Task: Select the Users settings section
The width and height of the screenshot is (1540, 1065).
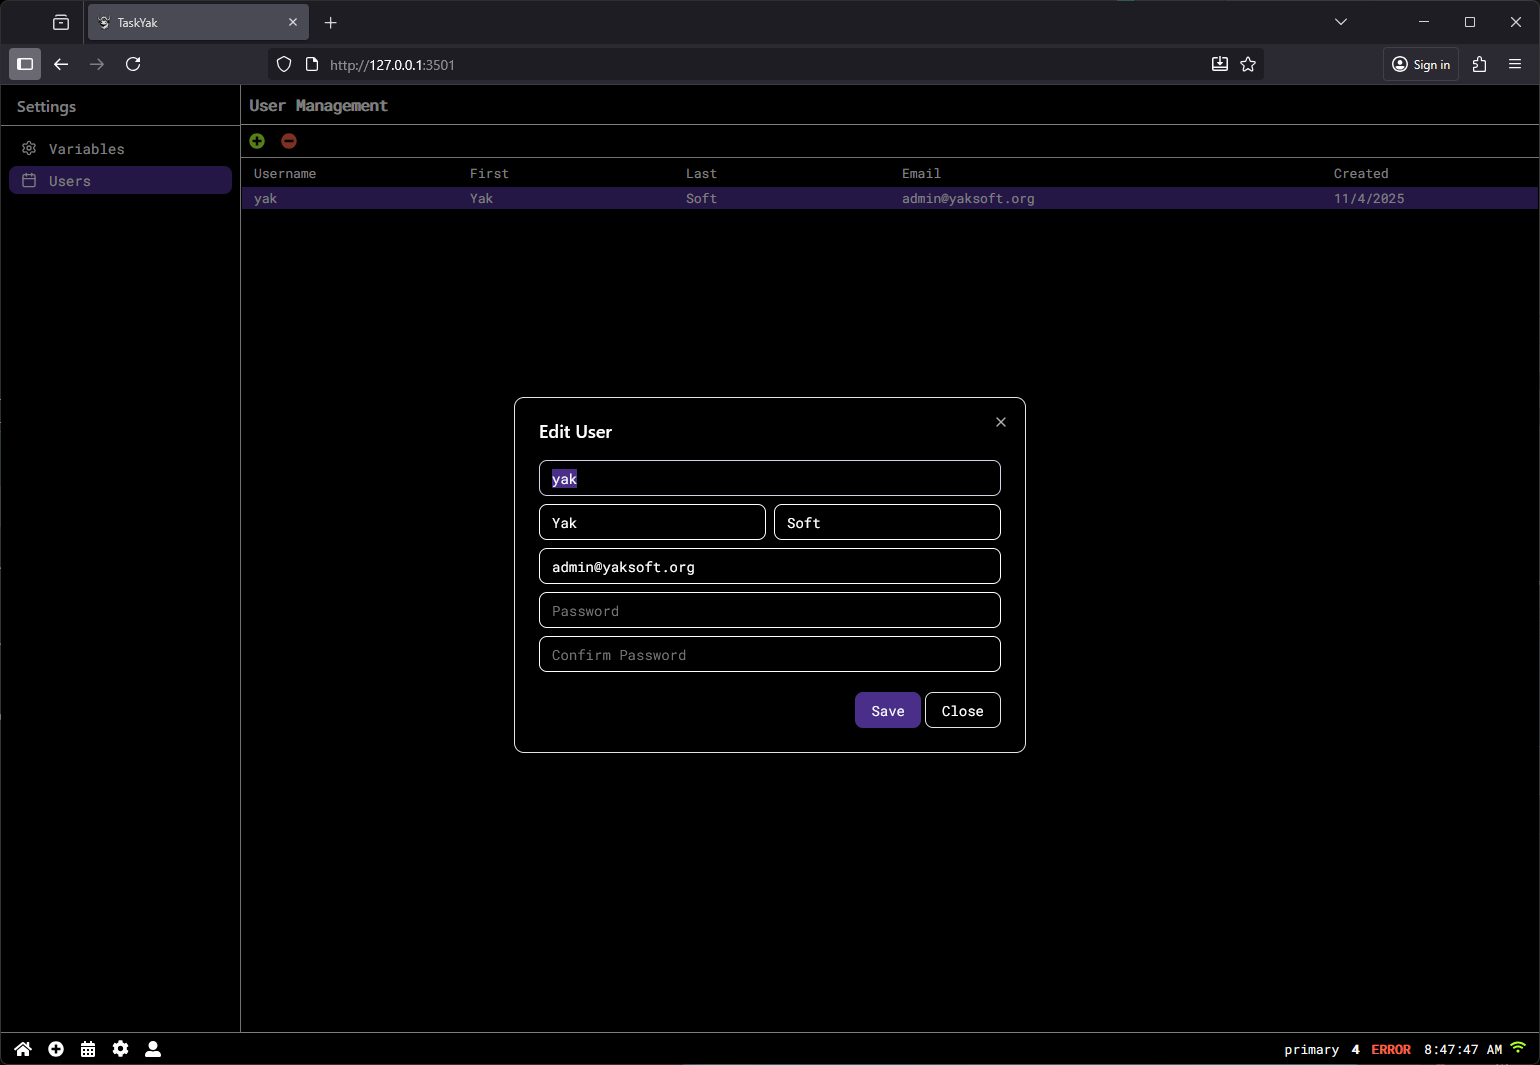Action: coord(120,181)
